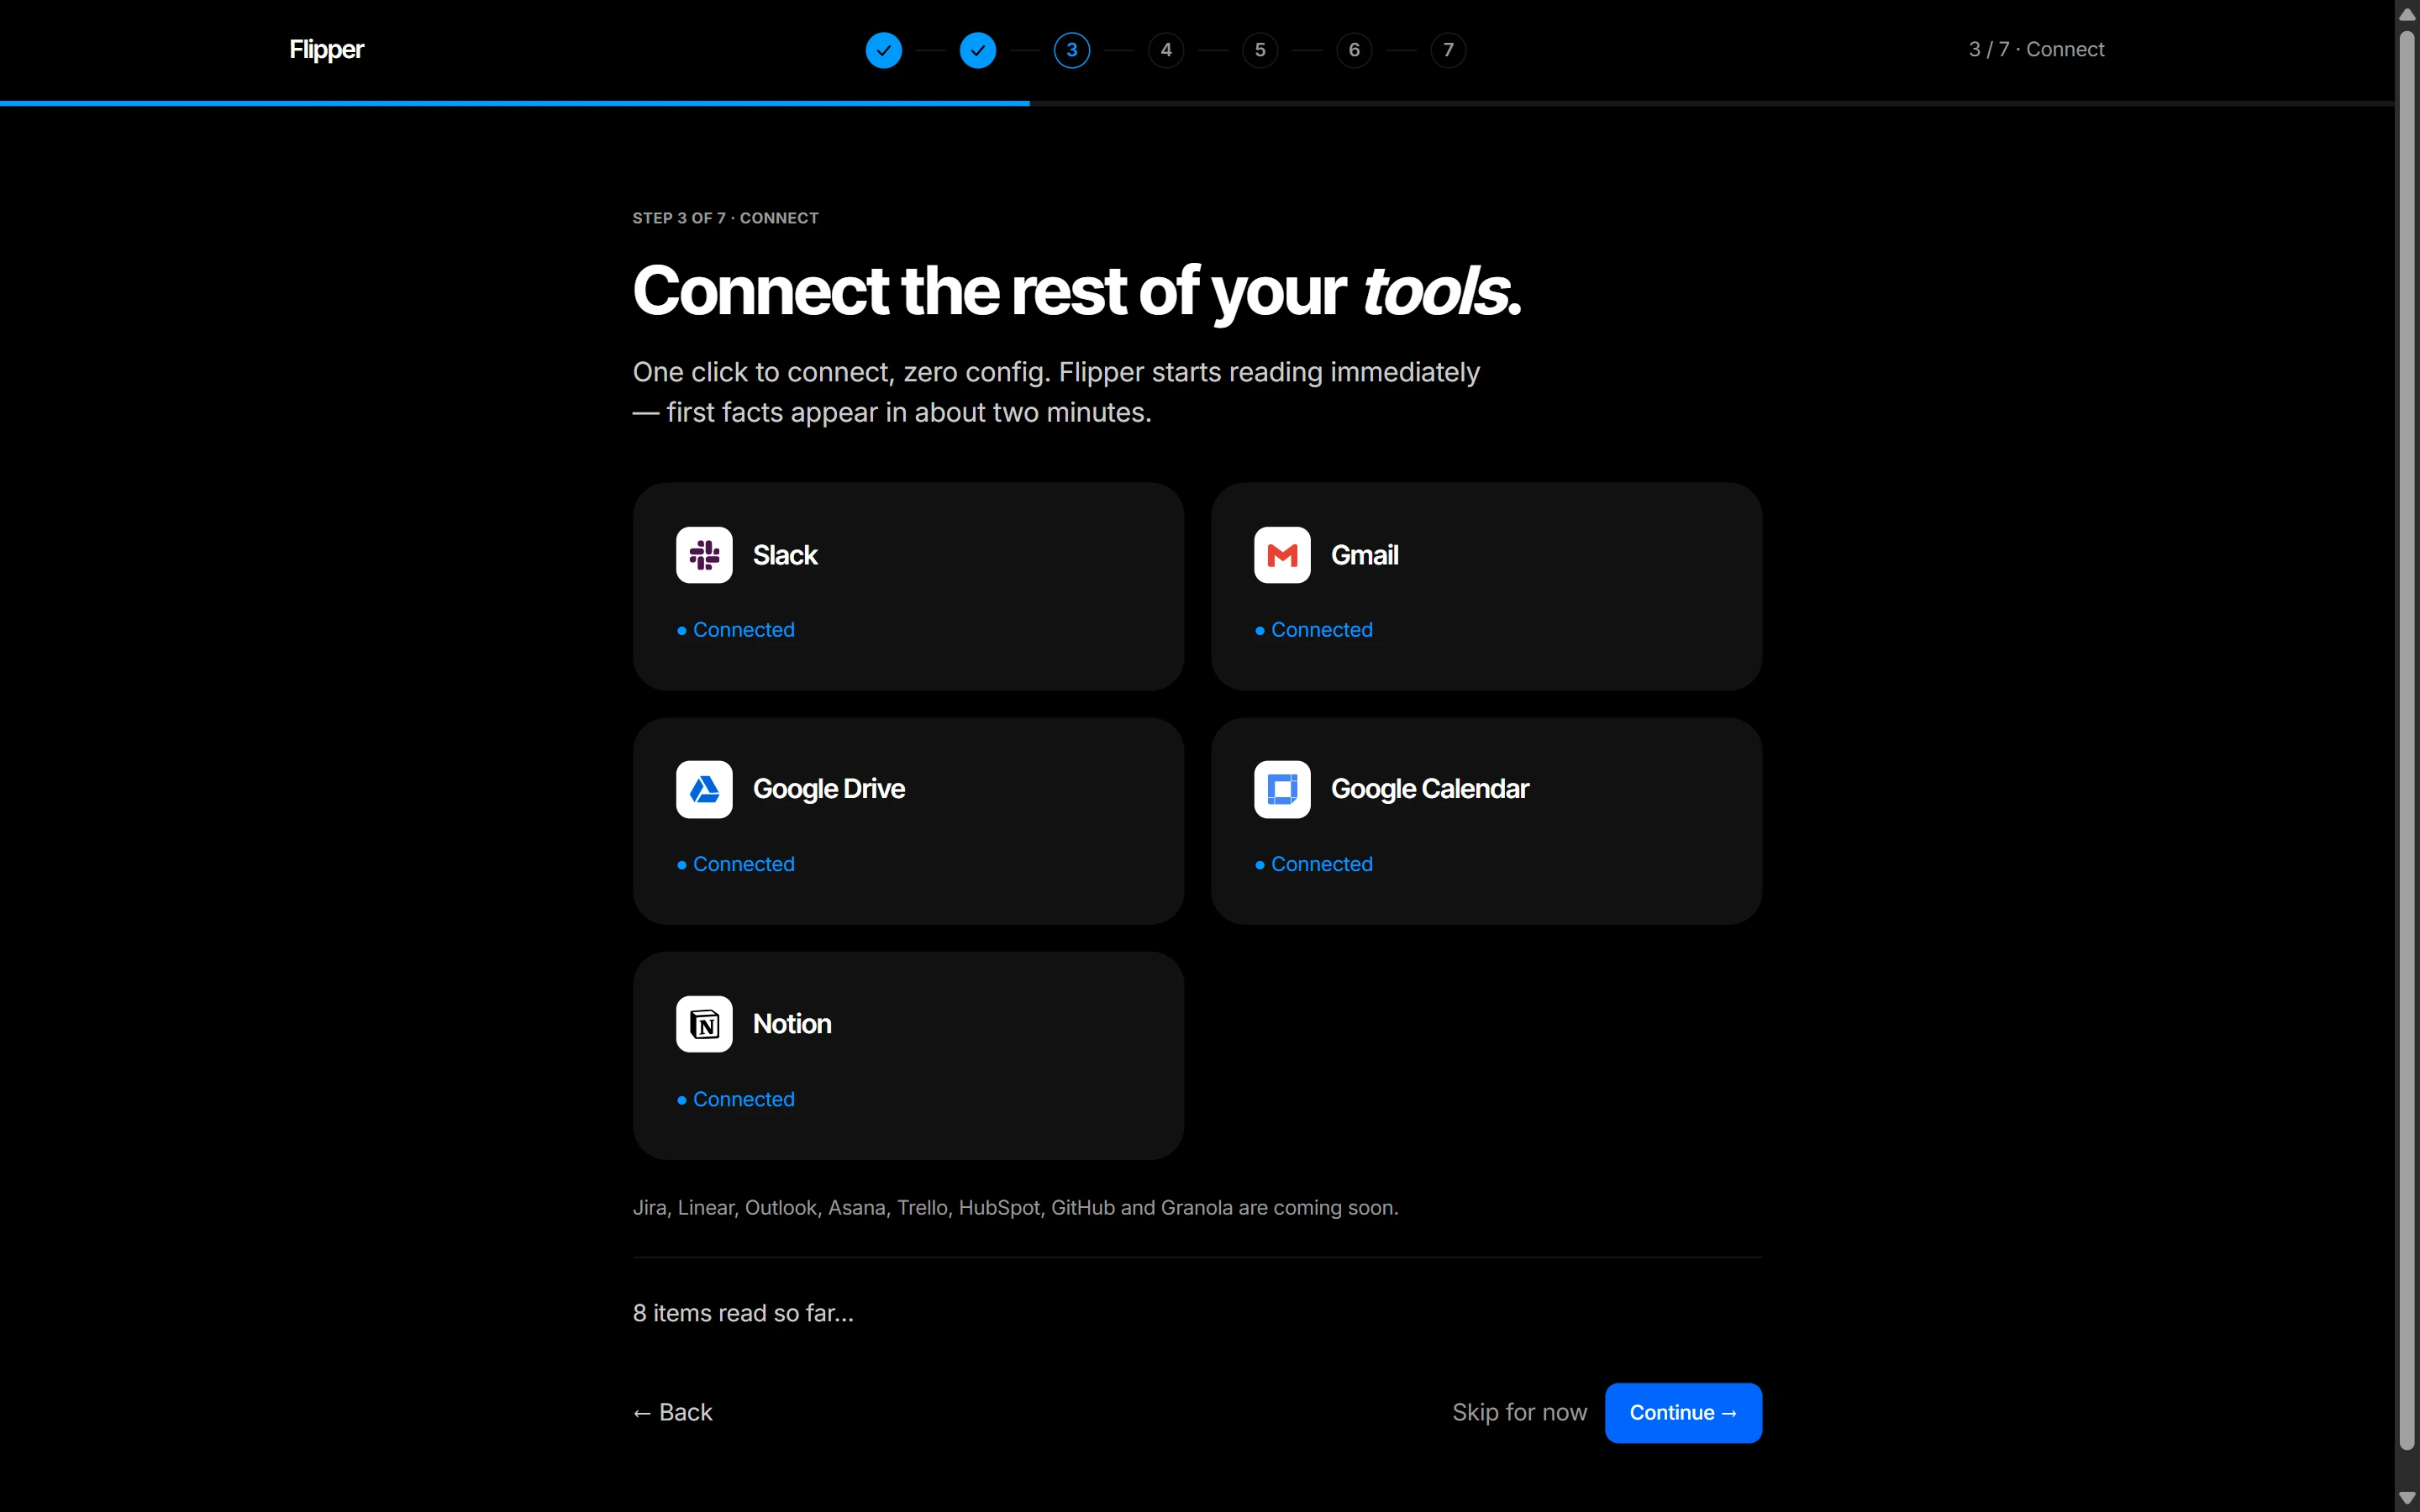The height and width of the screenshot is (1512, 2420).
Task: Click the scrollbar down arrow
Action: [x=2407, y=1497]
